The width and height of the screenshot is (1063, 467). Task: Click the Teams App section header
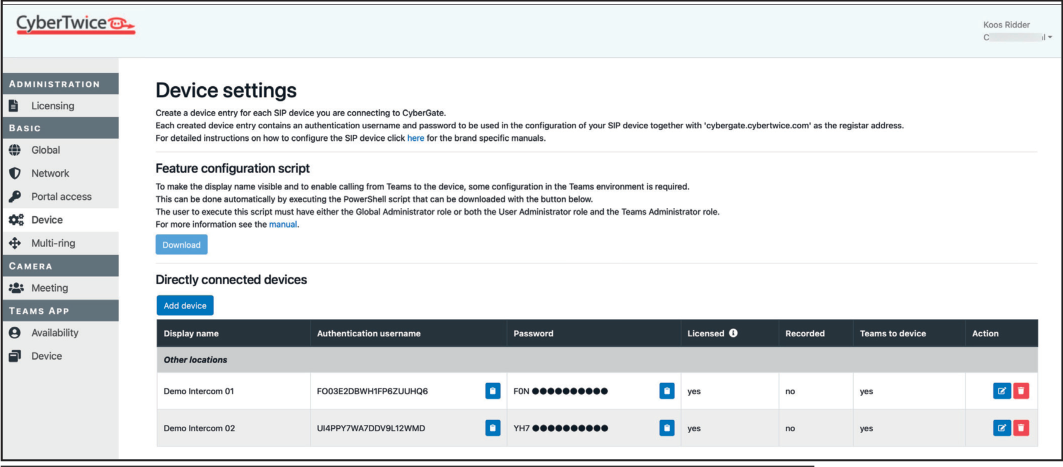60,310
